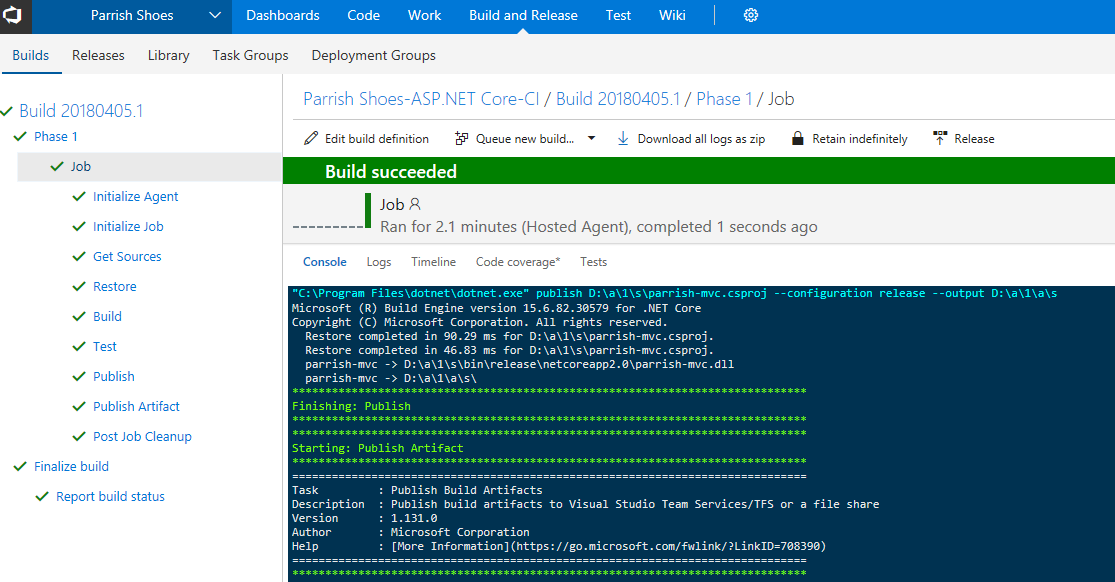Select the Get Sources step
Screen dimensions: 1115x582
pos(127,257)
